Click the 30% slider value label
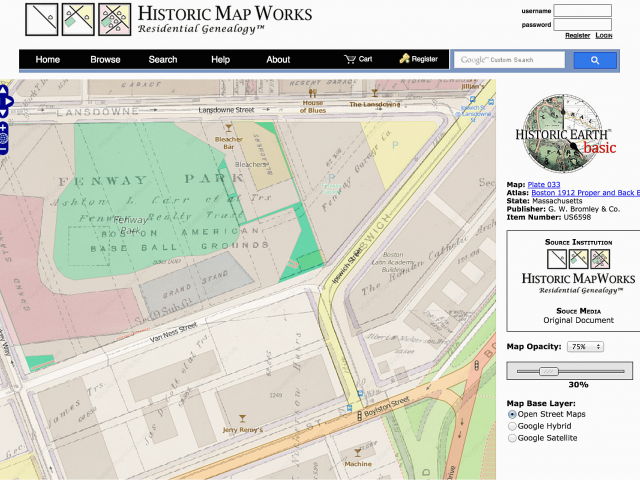 click(x=578, y=385)
